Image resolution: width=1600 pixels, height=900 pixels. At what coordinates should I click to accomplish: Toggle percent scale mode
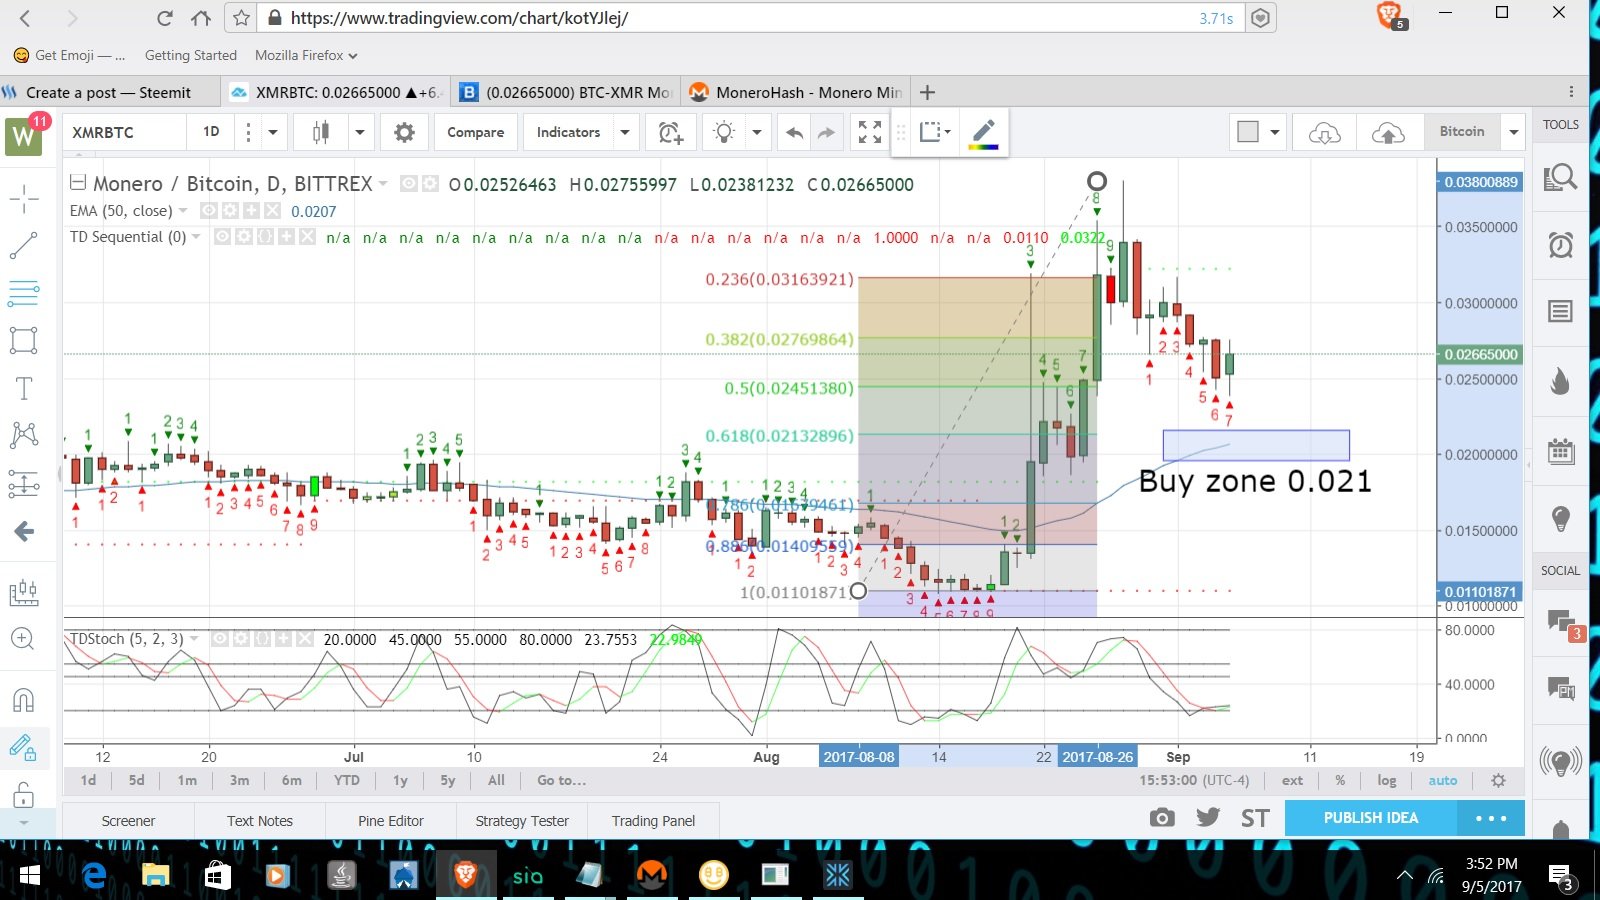point(1340,780)
